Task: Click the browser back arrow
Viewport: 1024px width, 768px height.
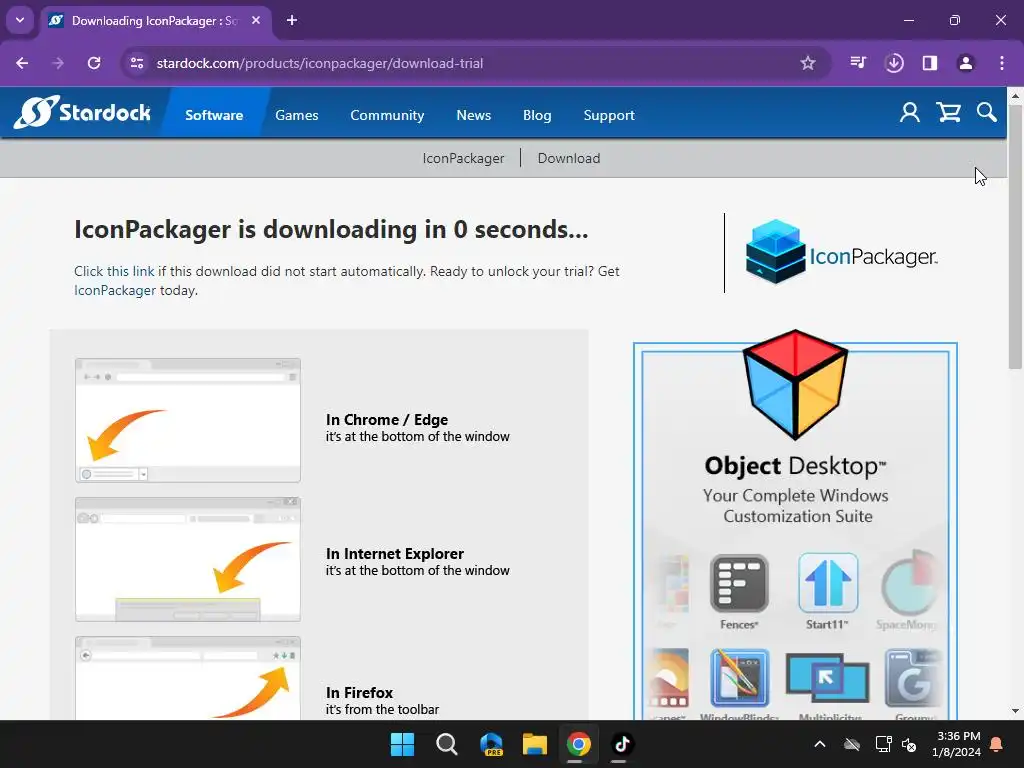Action: (x=22, y=63)
